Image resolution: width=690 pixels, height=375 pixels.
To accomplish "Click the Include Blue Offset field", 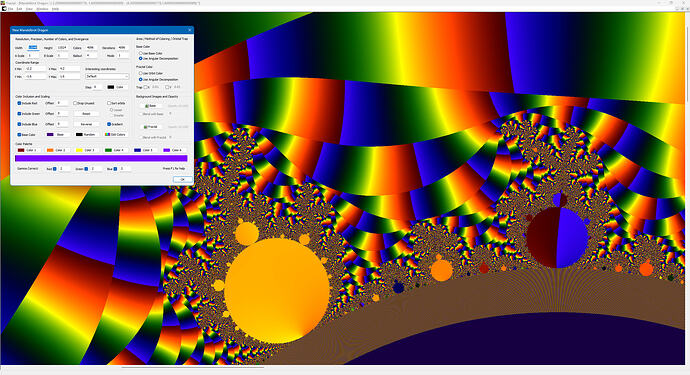I will [62, 124].
